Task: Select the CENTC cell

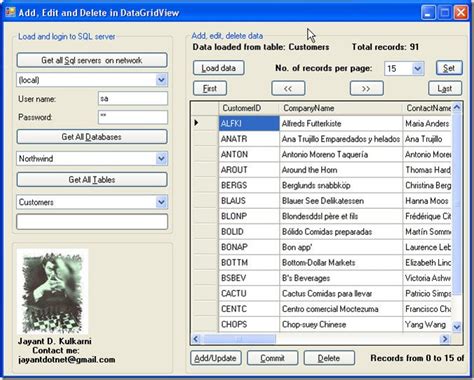Action: point(249,309)
